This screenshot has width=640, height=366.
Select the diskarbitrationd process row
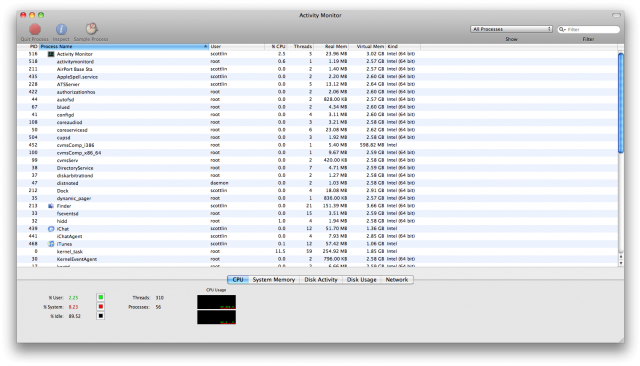tap(317, 175)
